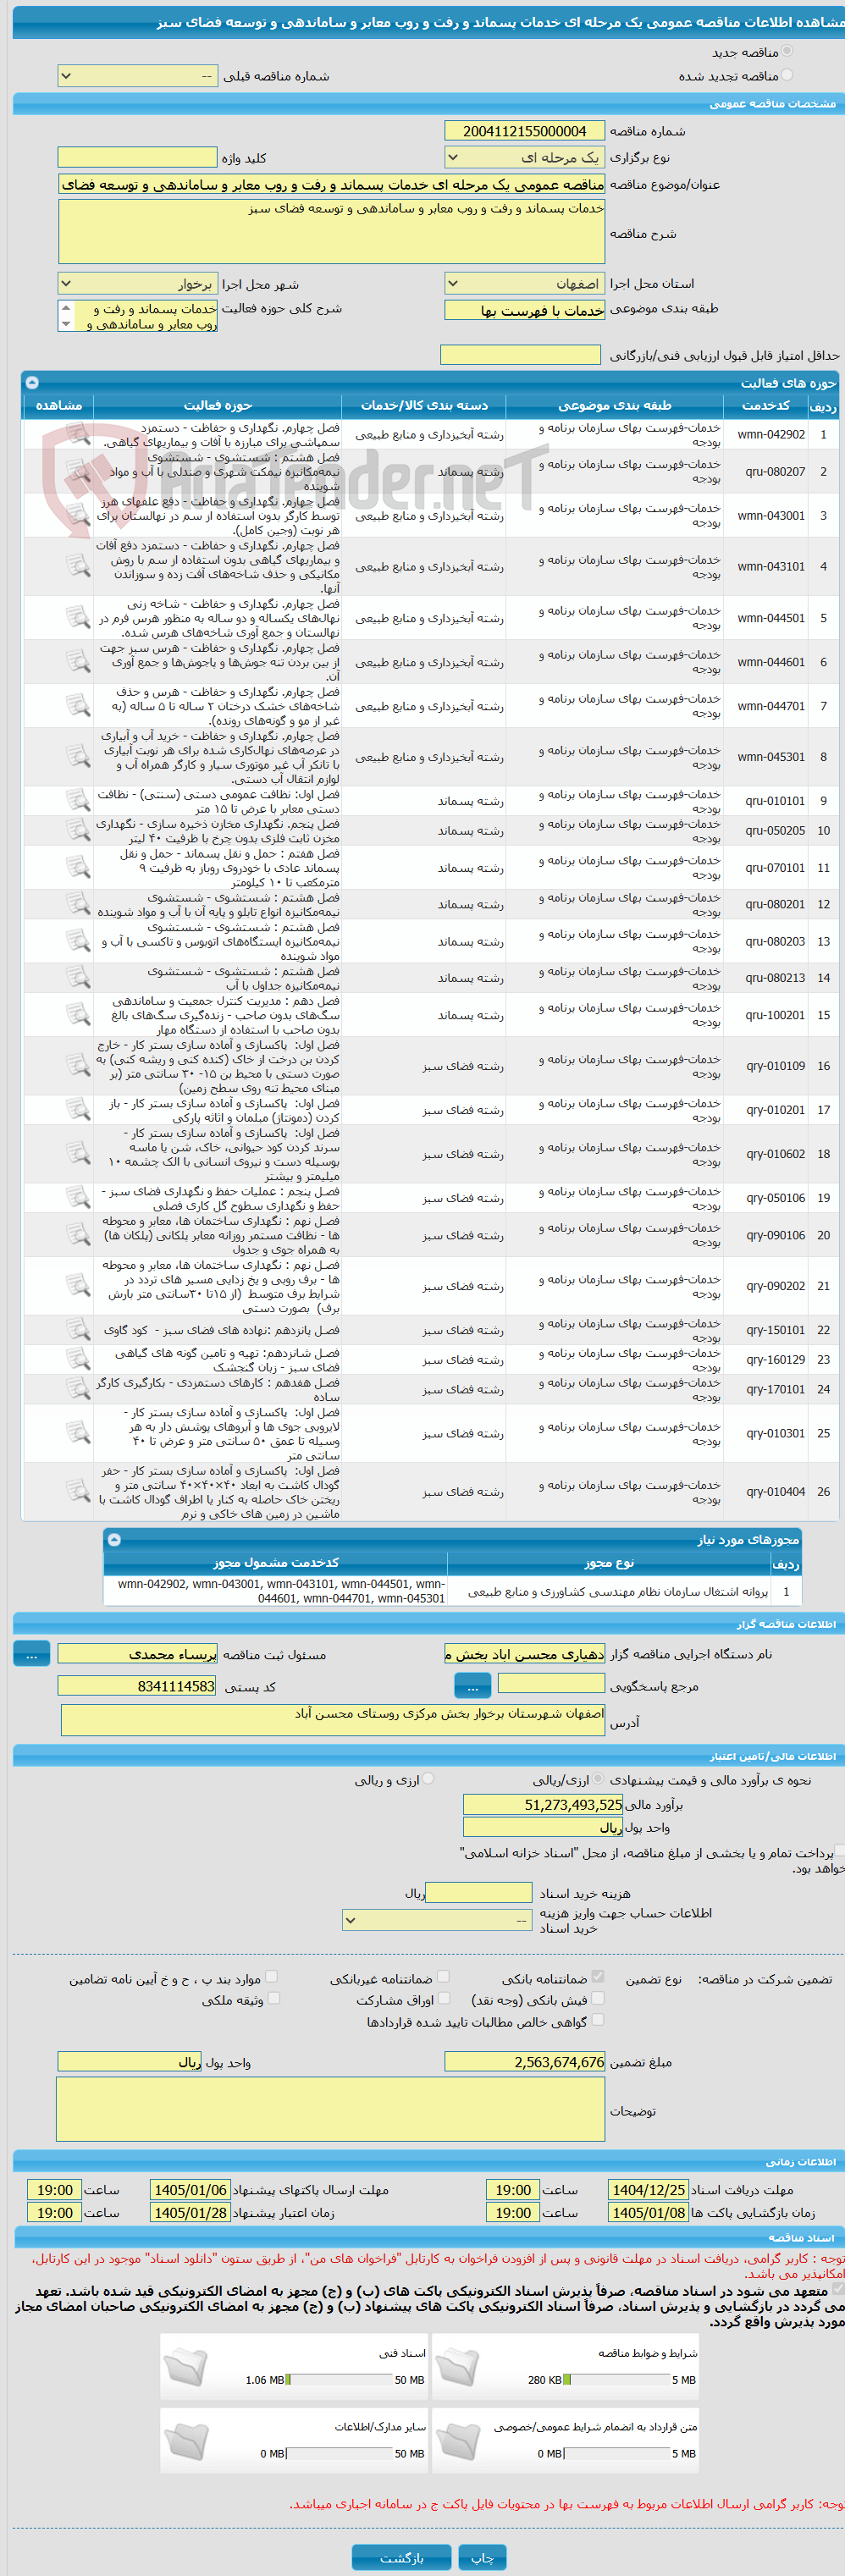The width and height of the screenshot is (845, 2576).
Task: Select the مناقصه جدید radio button
Action: (x=787, y=51)
